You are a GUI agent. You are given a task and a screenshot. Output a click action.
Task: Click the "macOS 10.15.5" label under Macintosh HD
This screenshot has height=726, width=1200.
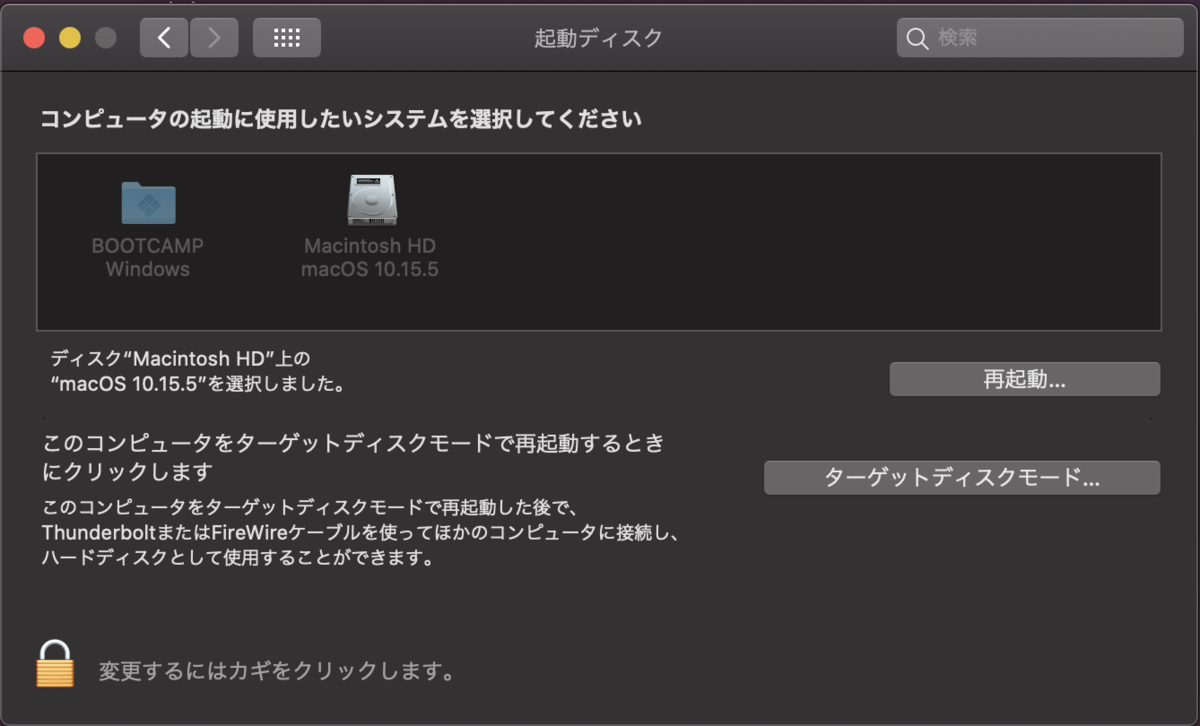point(370,269)
